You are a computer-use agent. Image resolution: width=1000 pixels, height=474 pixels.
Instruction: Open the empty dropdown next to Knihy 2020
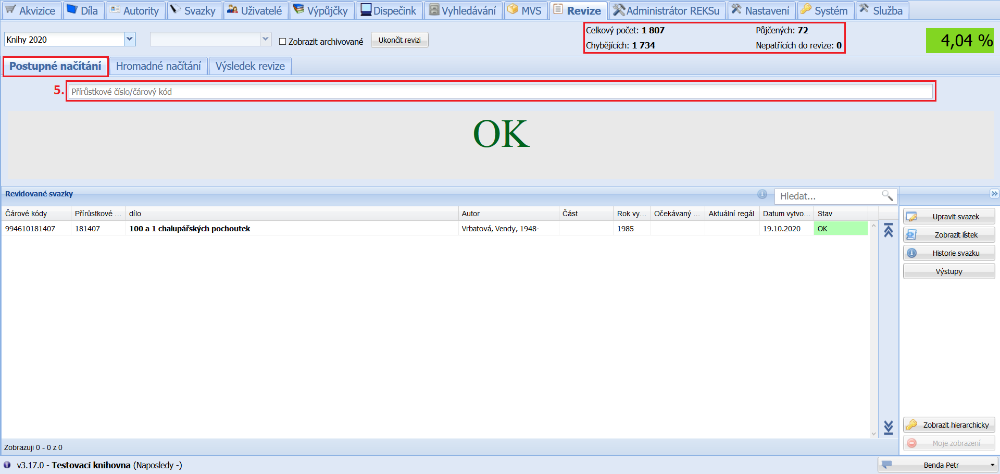pyautogui.click(x=265, y=40)
